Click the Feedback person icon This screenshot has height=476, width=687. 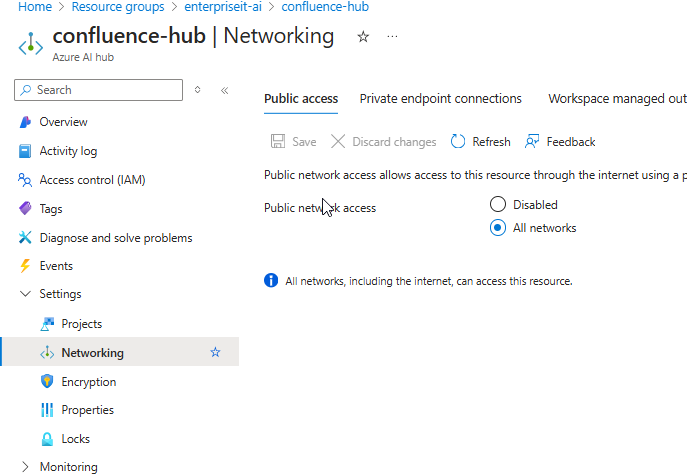pyautogui.click(x=532, y=142)
